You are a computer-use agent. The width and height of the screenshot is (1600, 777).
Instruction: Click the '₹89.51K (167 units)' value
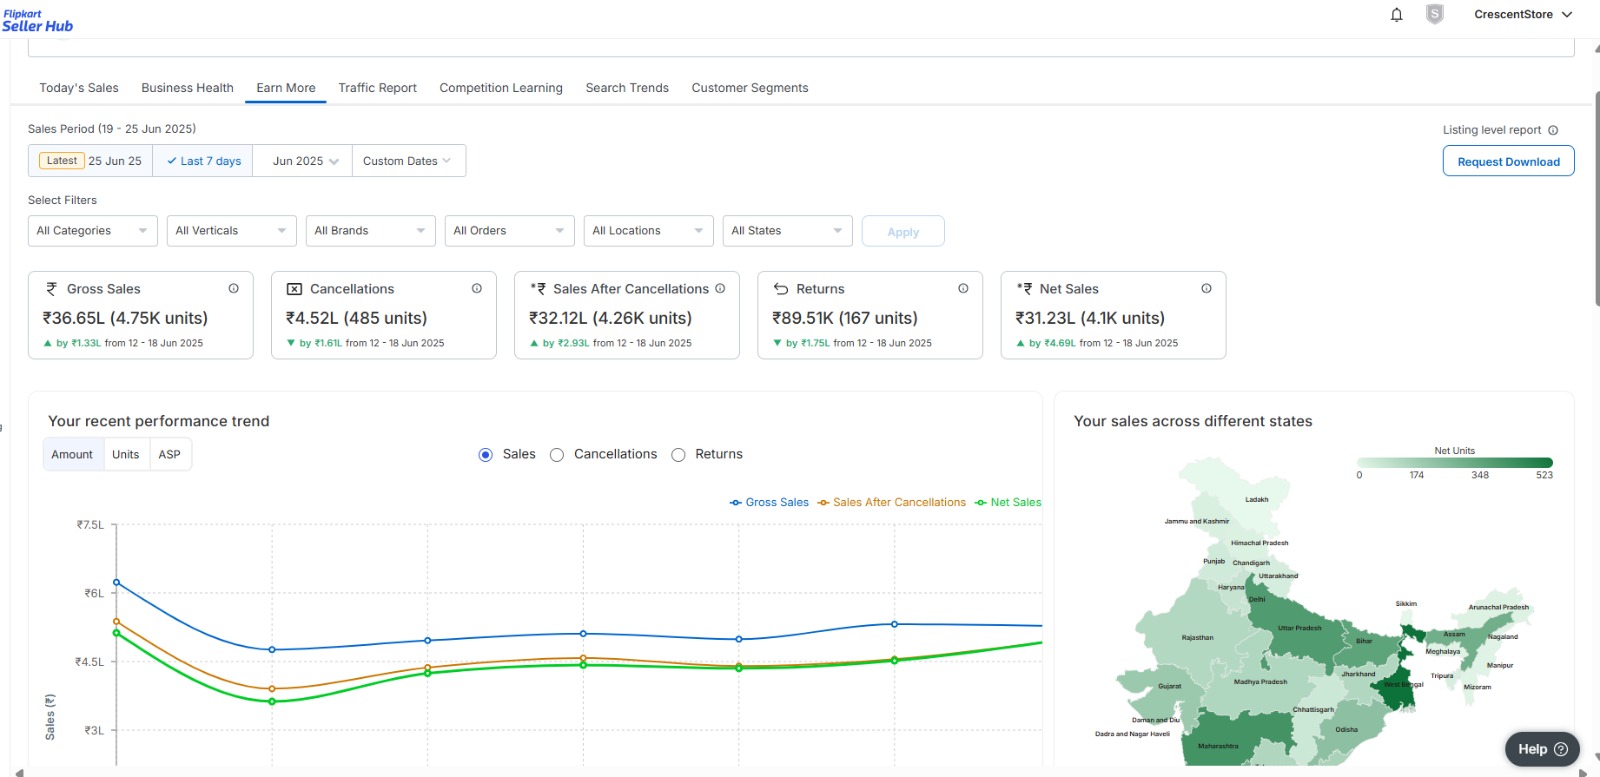click(845, 318)
